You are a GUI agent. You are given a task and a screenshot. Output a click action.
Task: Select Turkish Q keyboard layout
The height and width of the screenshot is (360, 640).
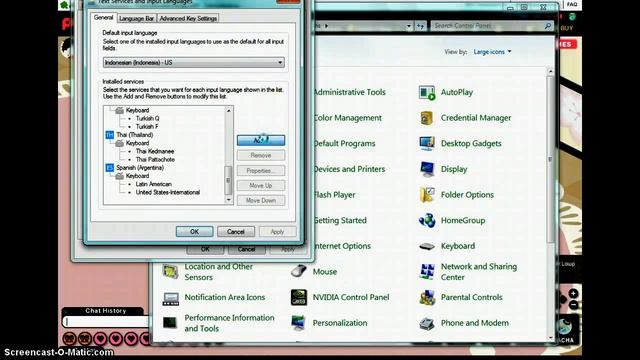pos(147,118)
